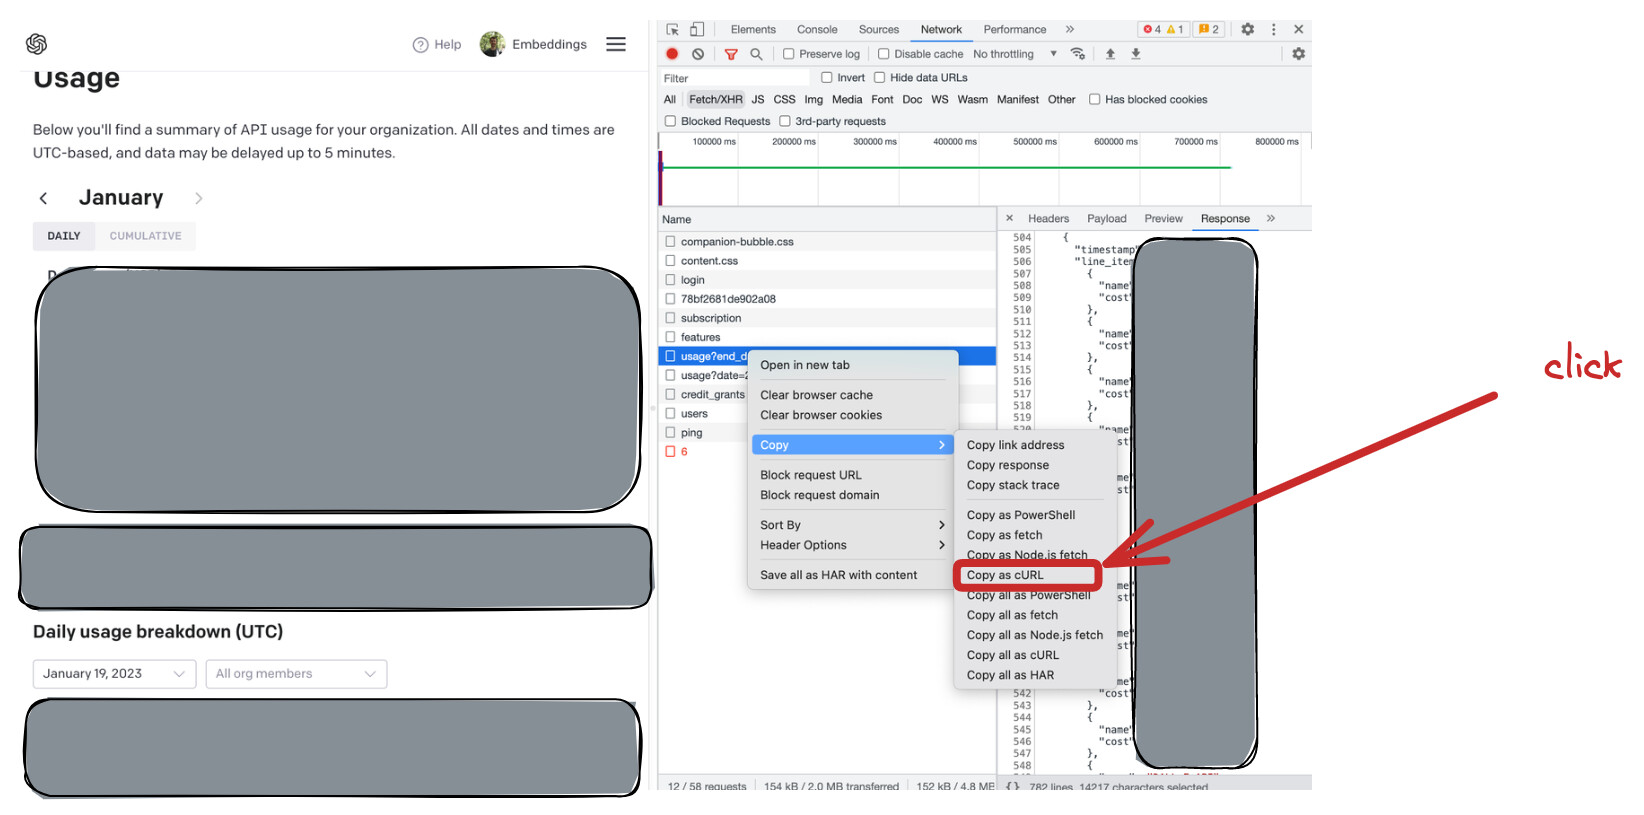This screenshot has width=1644, height=815.
Task: Click the Import HAR upload arrow
Action: click(x=1110, y=54)
